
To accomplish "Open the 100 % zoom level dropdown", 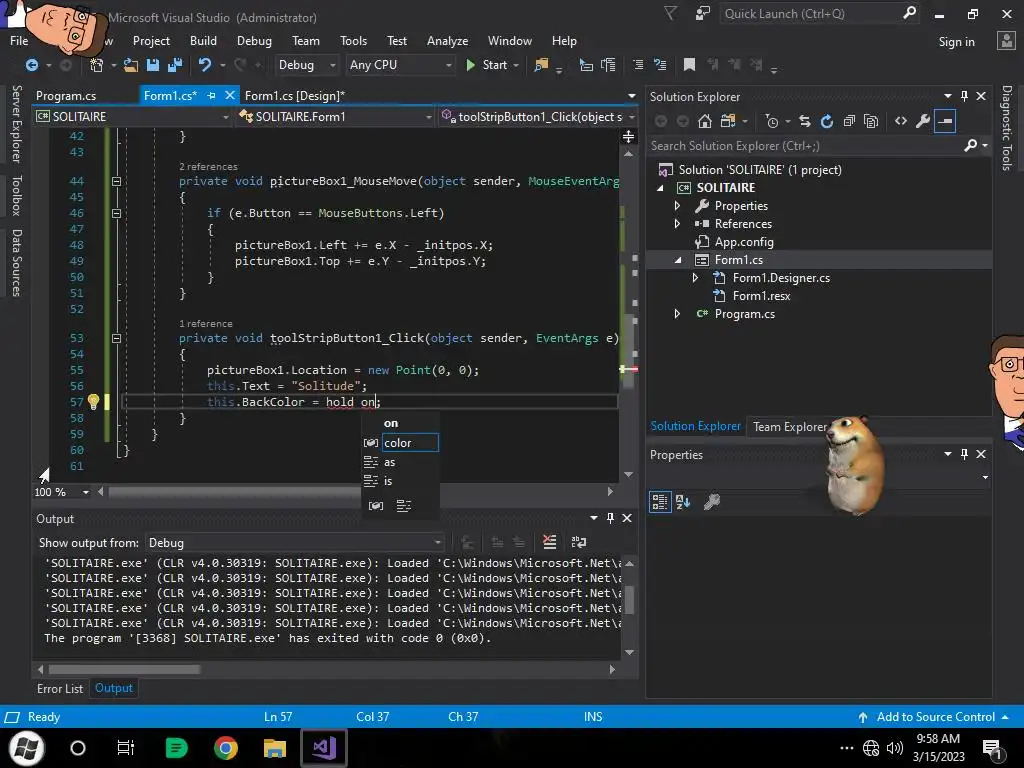I will pos(61,492).
